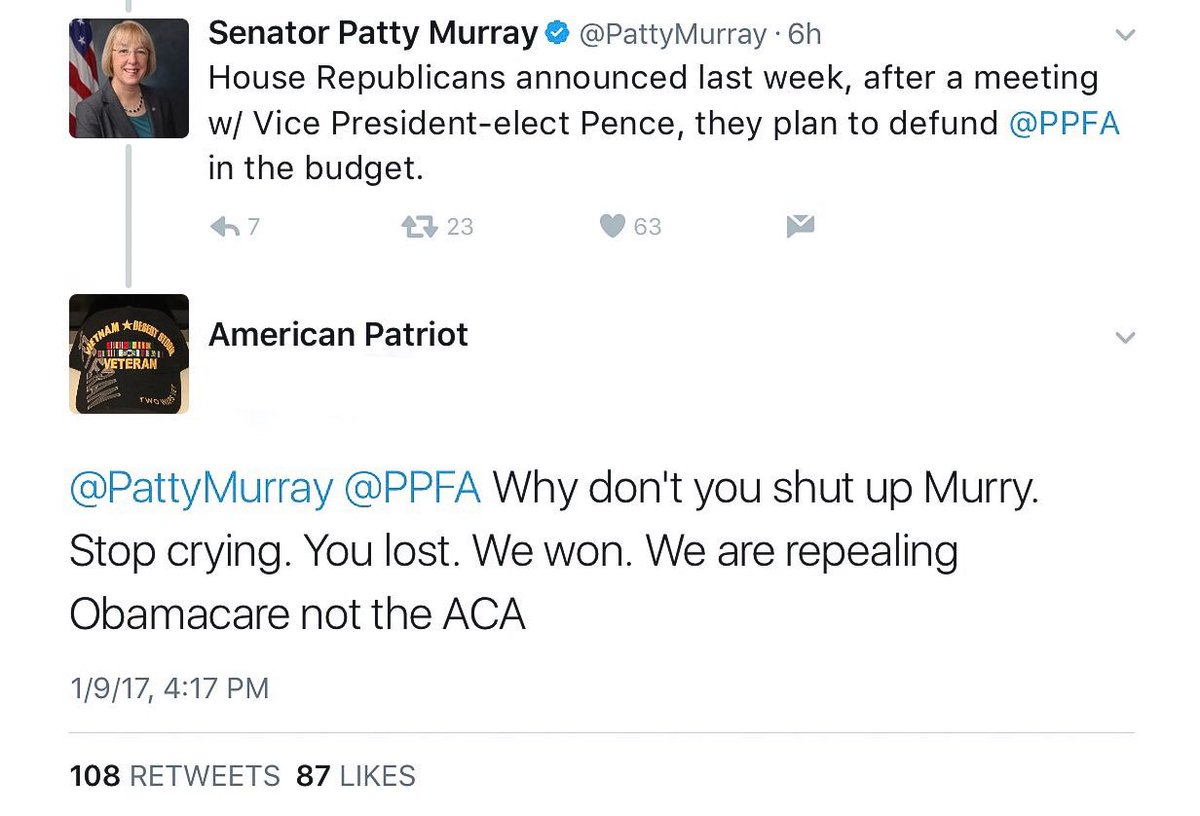Send tweet via the envelope message icon
Image resolution: width=1200 pixels, height=816 pixels.
800,227
